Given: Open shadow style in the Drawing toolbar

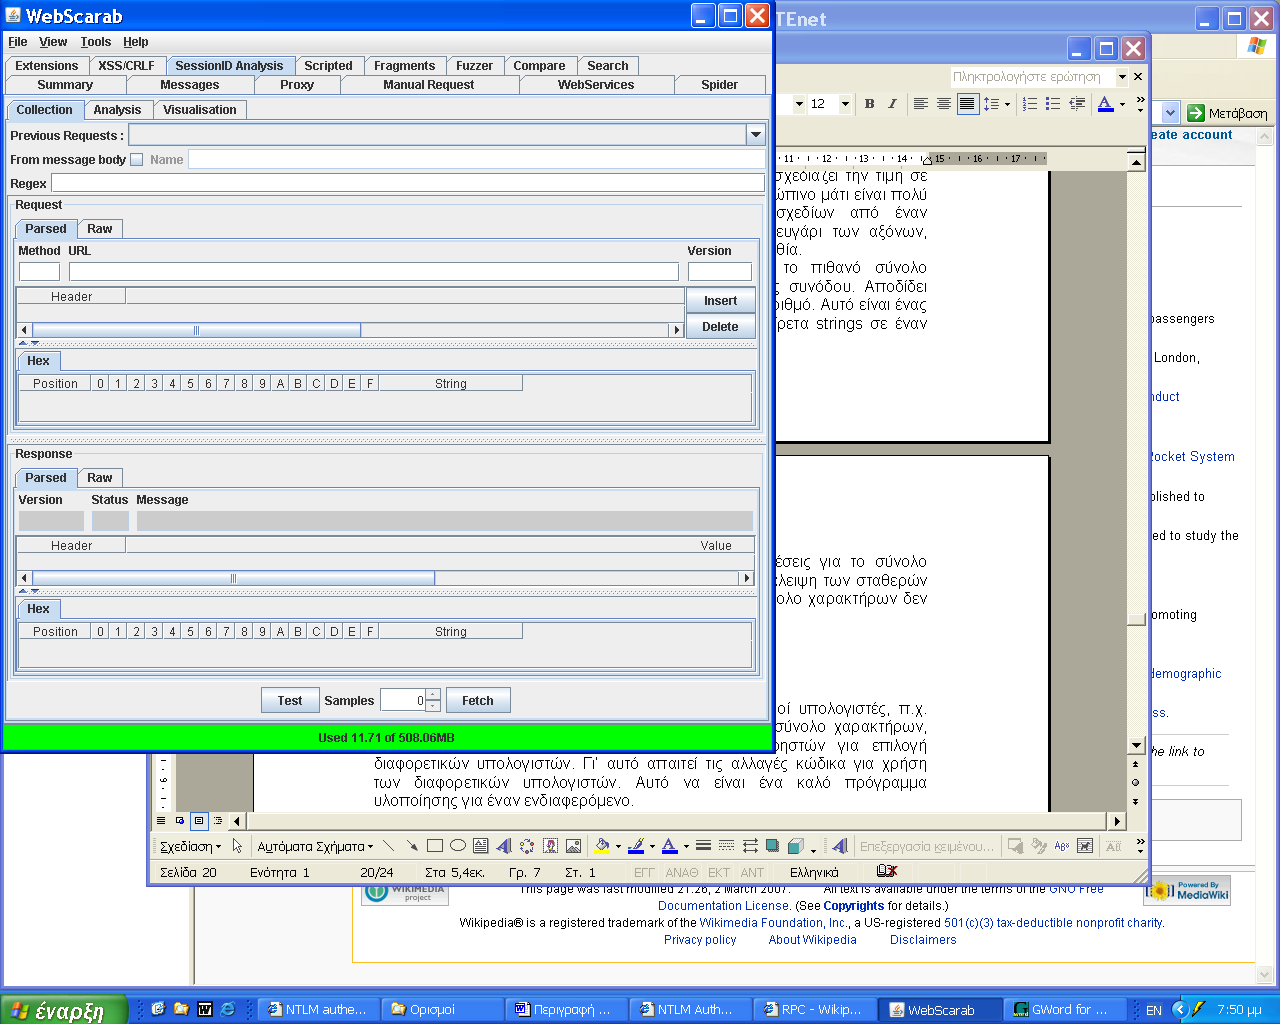Looking at the screenshot, I should pos(773,846).
